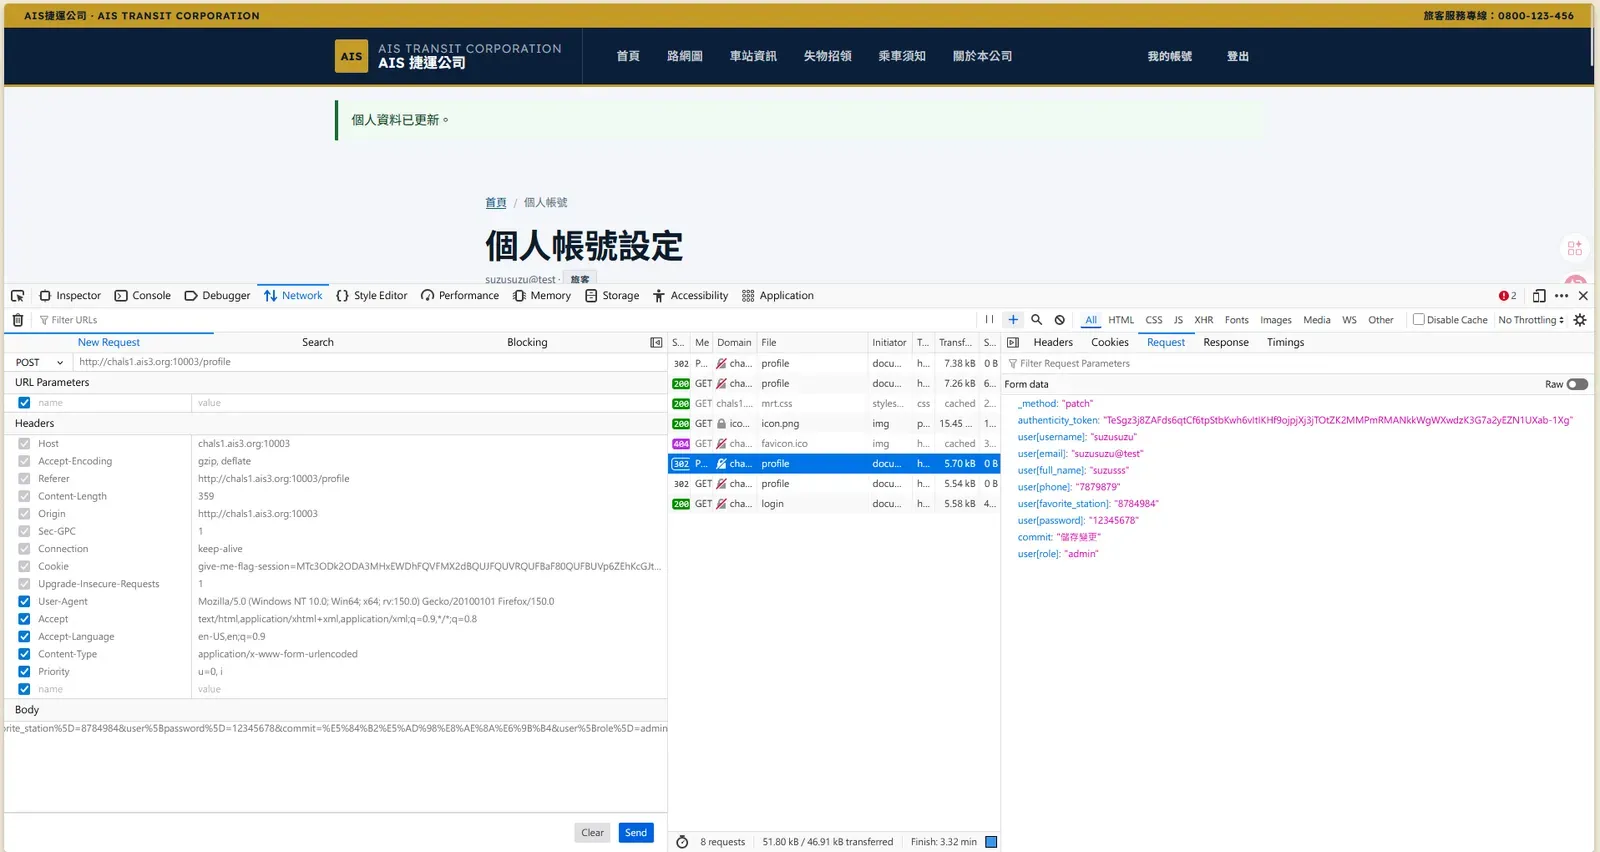This screenshot has height=852, width=1600.
Task: Open the POST method dropdown
Action: click(39, 362)
